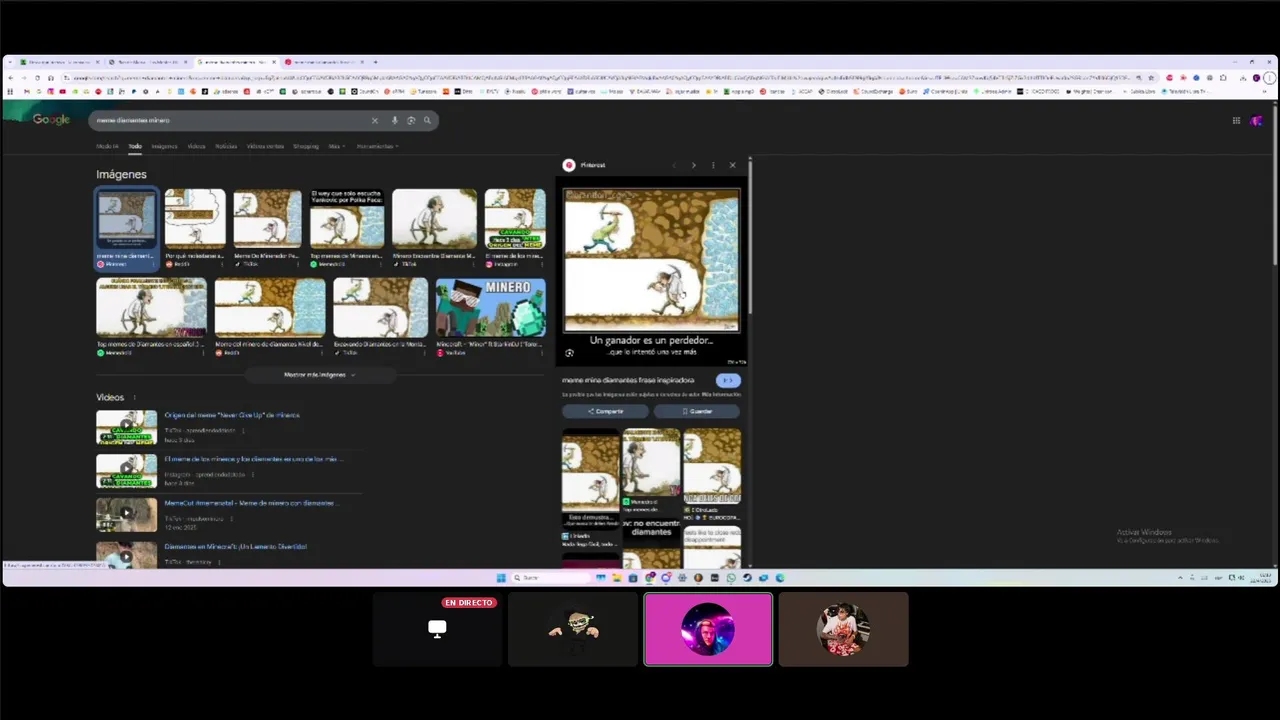Screen dimensions: 1280x720
Task: Open File Explorer from the taskbar
Action: [x=617, y=577]
